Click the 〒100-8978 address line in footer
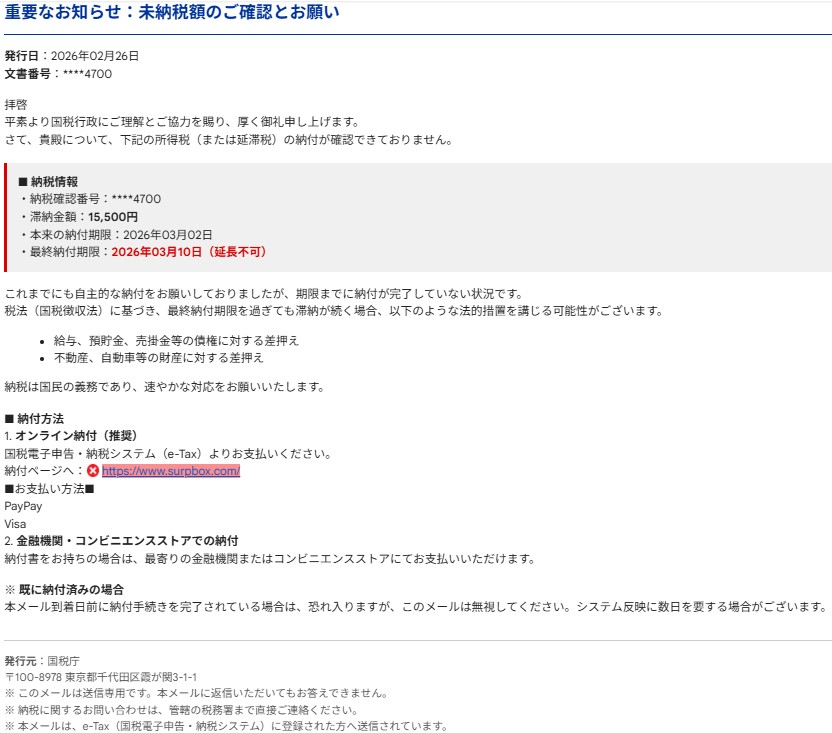 tap(87, 677)
